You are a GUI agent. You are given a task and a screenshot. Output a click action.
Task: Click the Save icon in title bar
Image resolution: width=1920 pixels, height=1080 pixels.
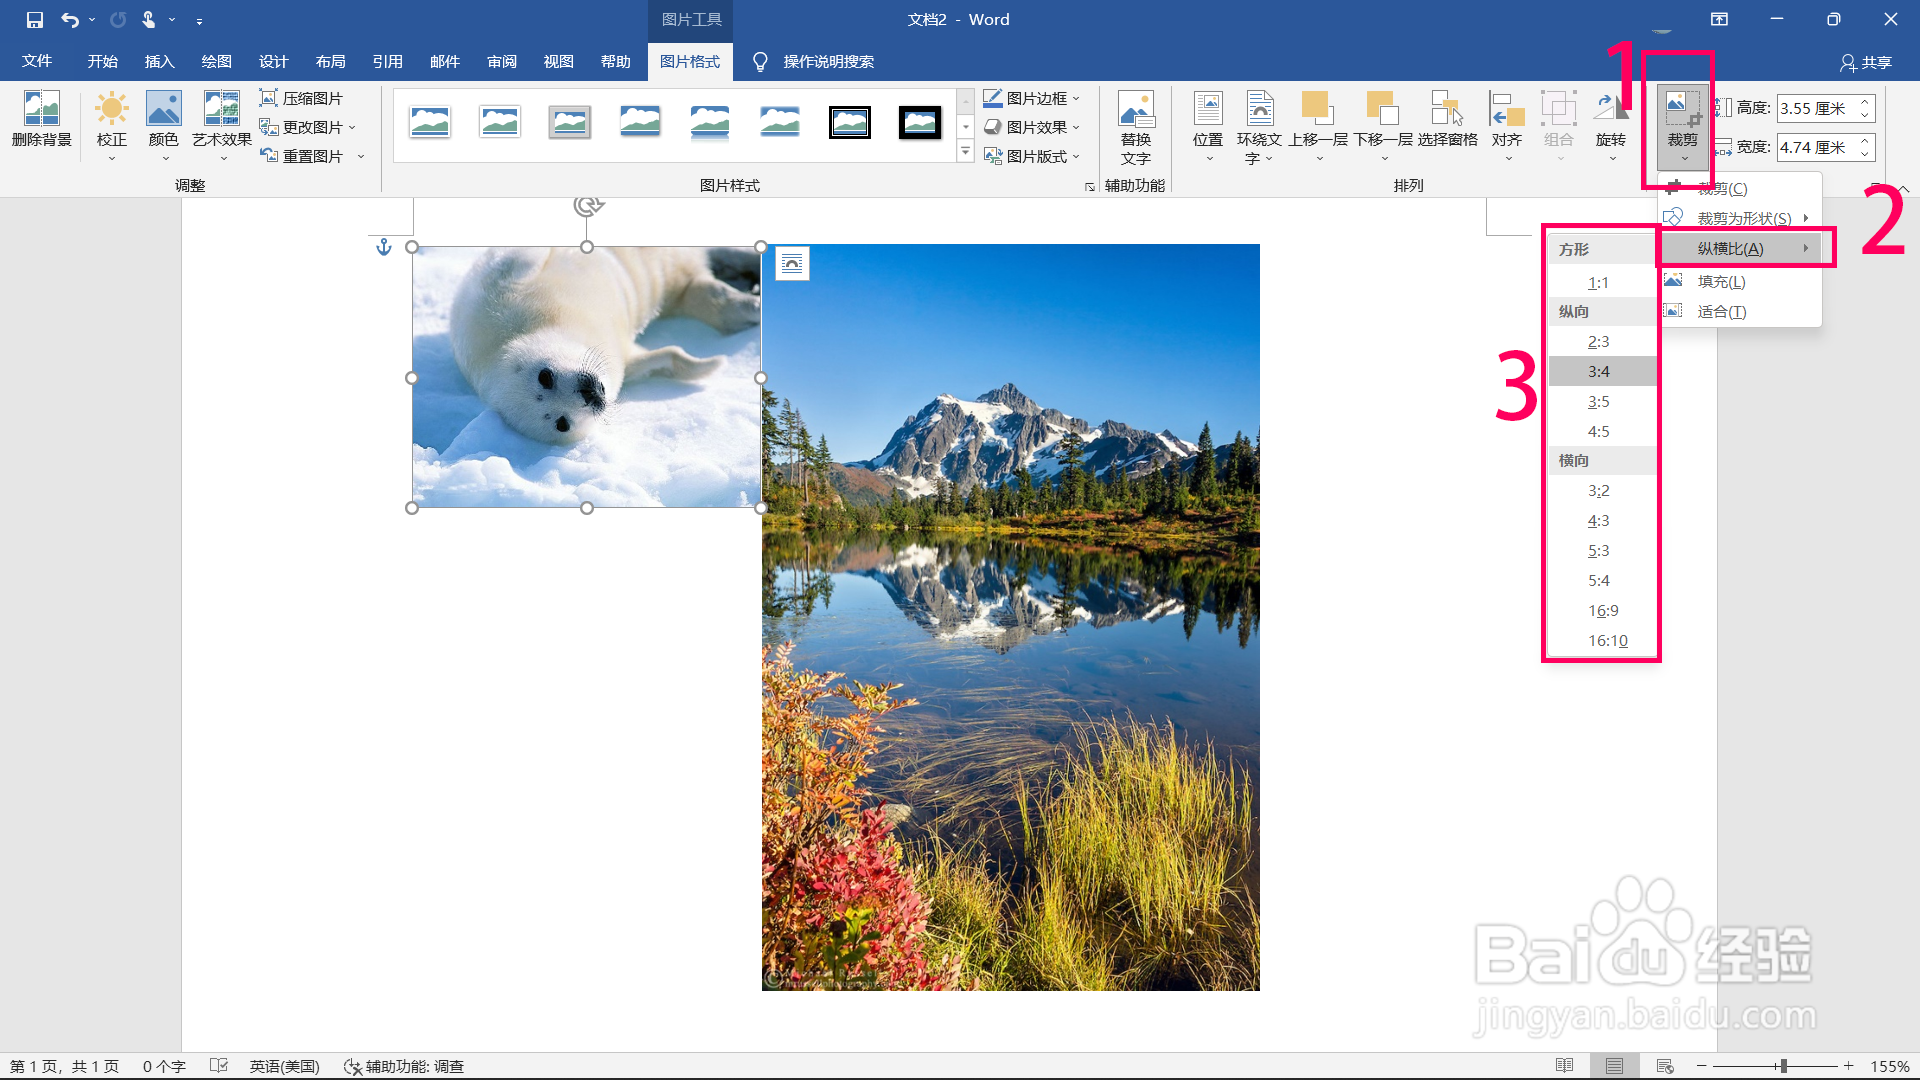(x=35, y=20)
